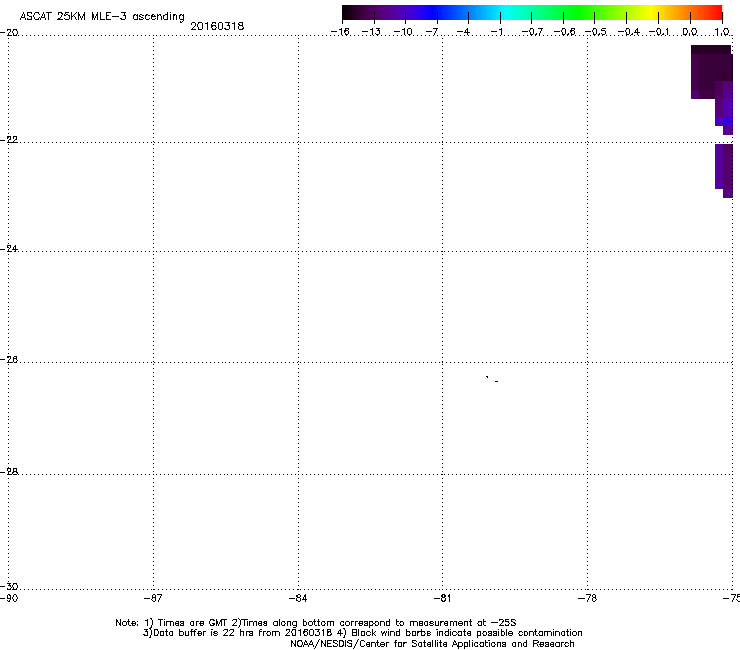The image size is (740, 650).
Task: Click the "ASCAT 25KM MLE-3 ascending" plot title
Action: pos(102,16)
